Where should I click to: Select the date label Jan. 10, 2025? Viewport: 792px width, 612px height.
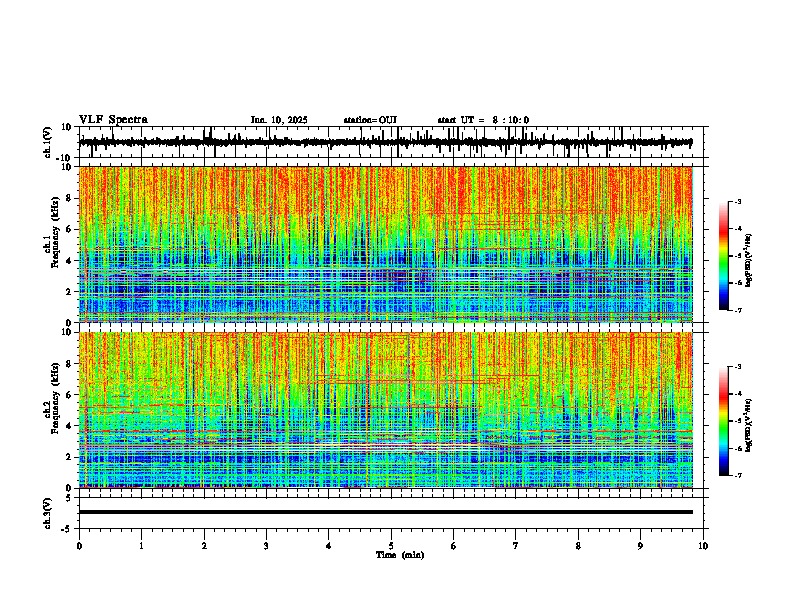point(279,120)
